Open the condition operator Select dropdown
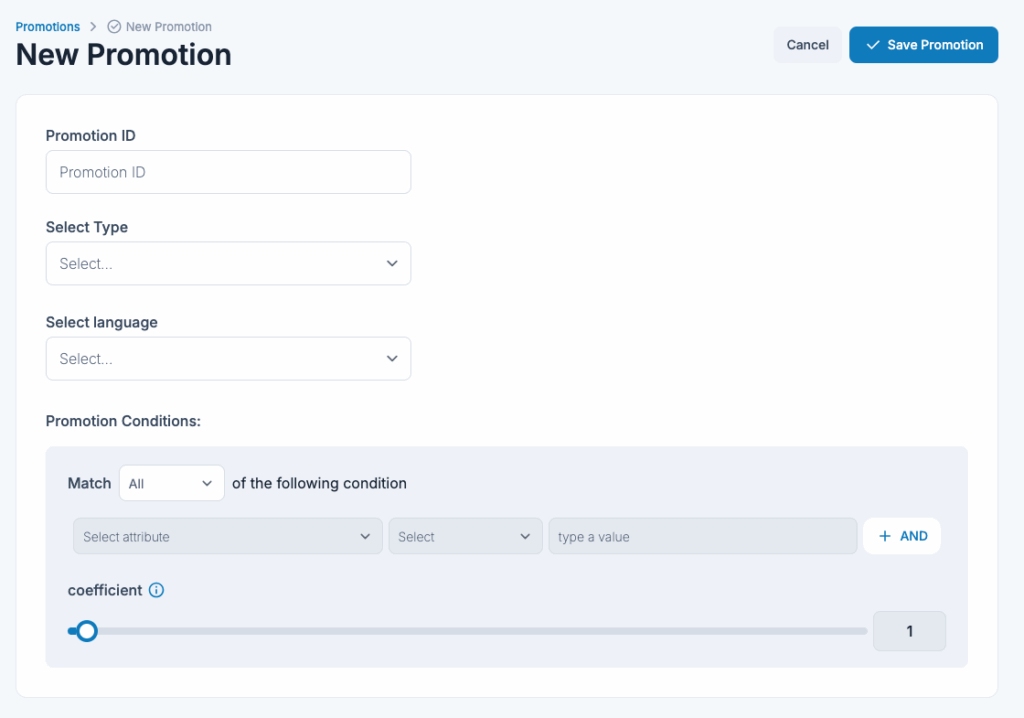 click(465, 537)
